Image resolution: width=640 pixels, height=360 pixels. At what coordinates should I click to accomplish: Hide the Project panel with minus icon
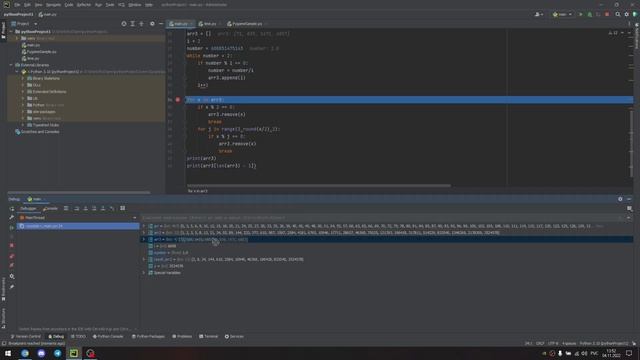161,24
